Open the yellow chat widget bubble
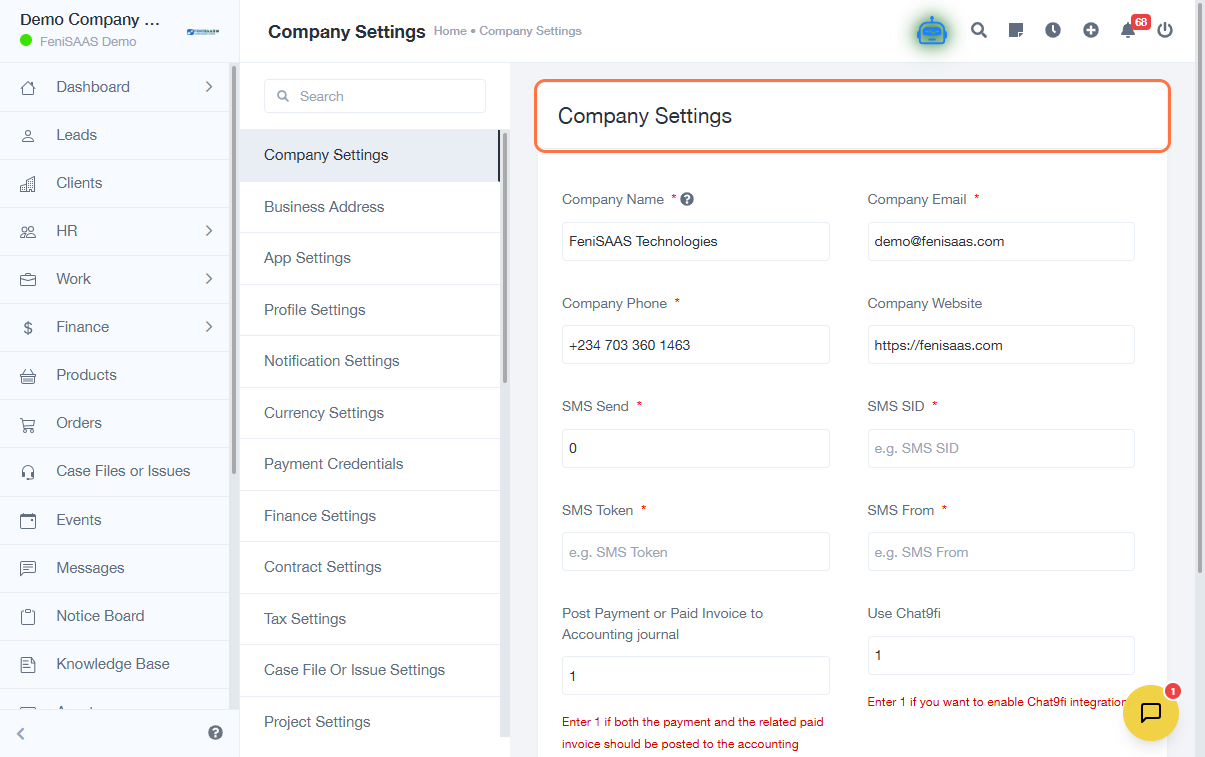 1150,713
